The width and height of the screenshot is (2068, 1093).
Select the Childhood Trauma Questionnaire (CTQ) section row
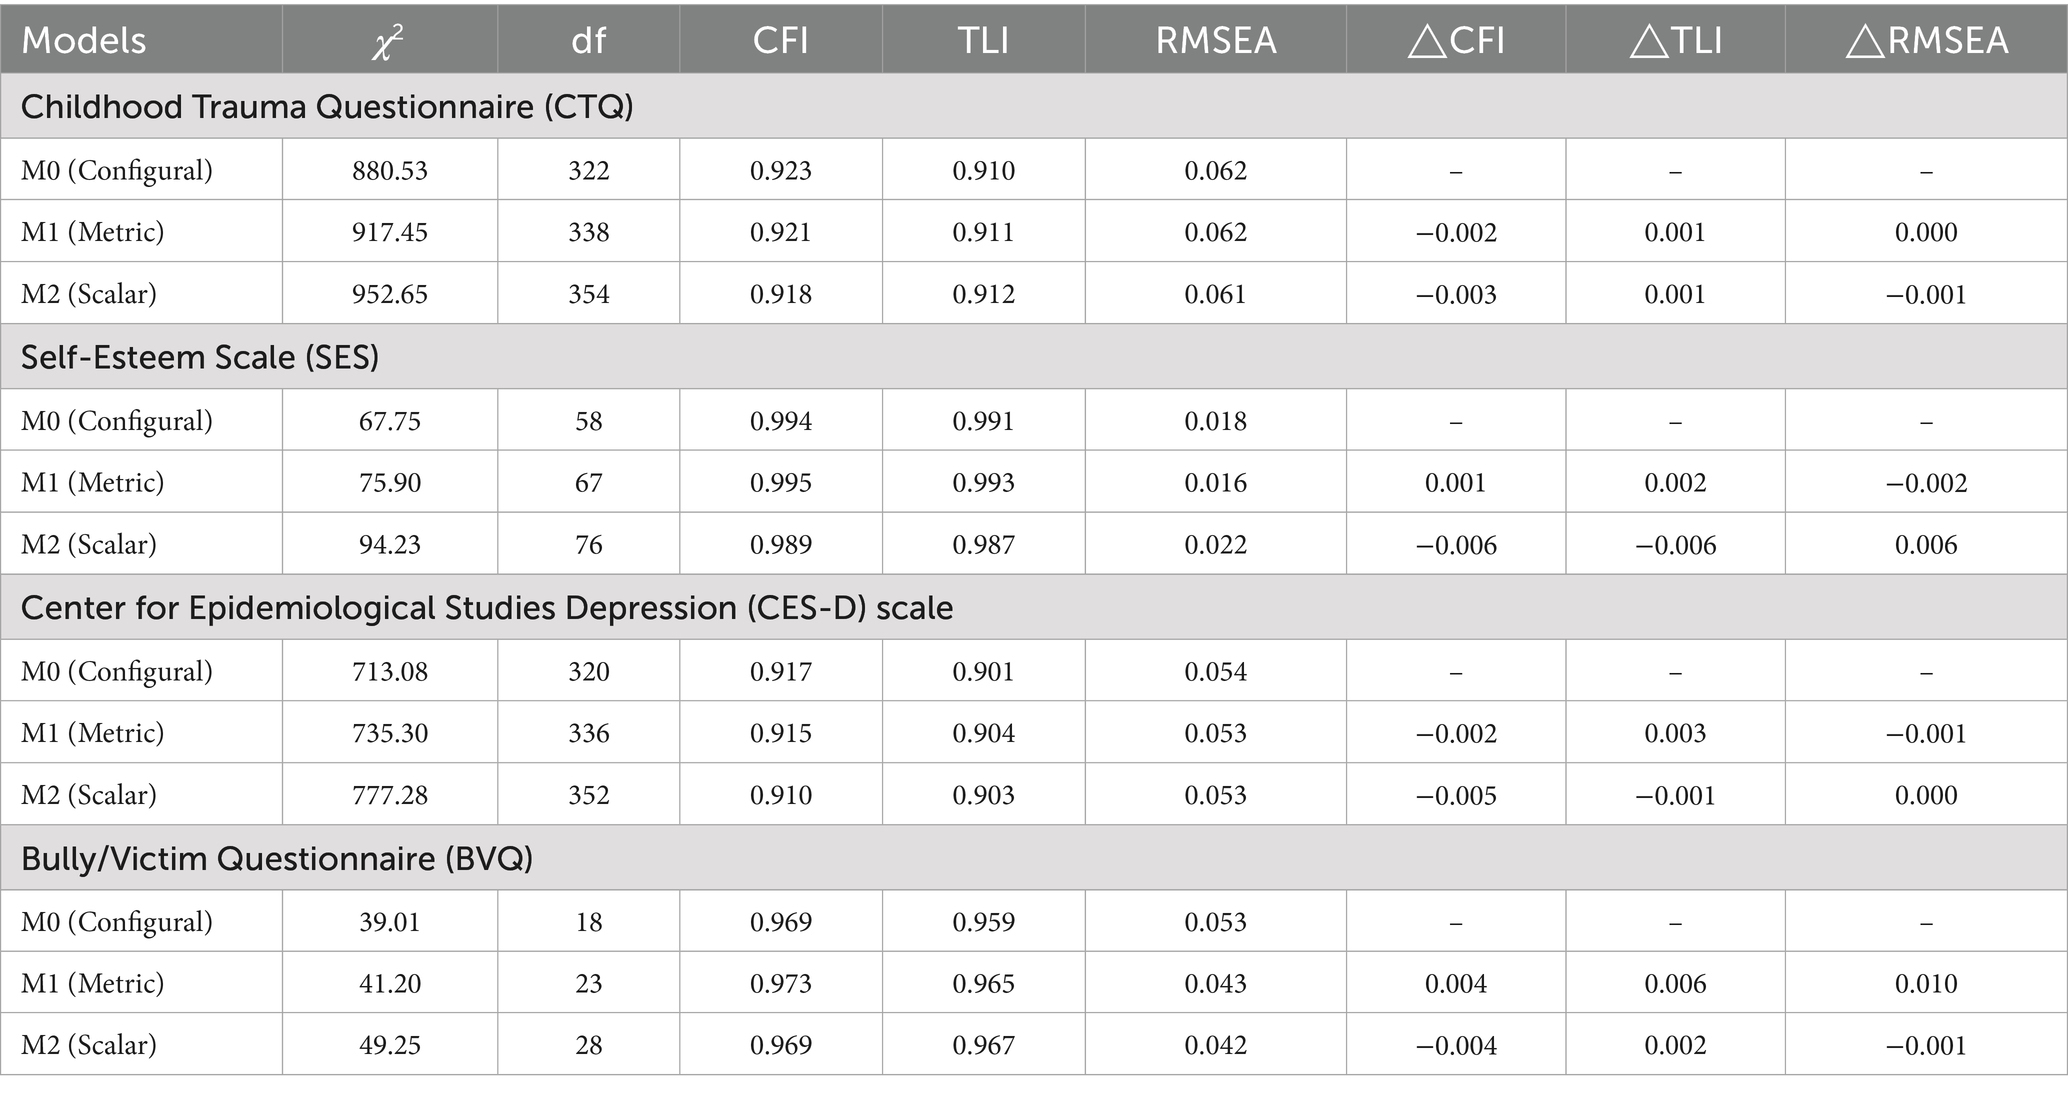327,107
